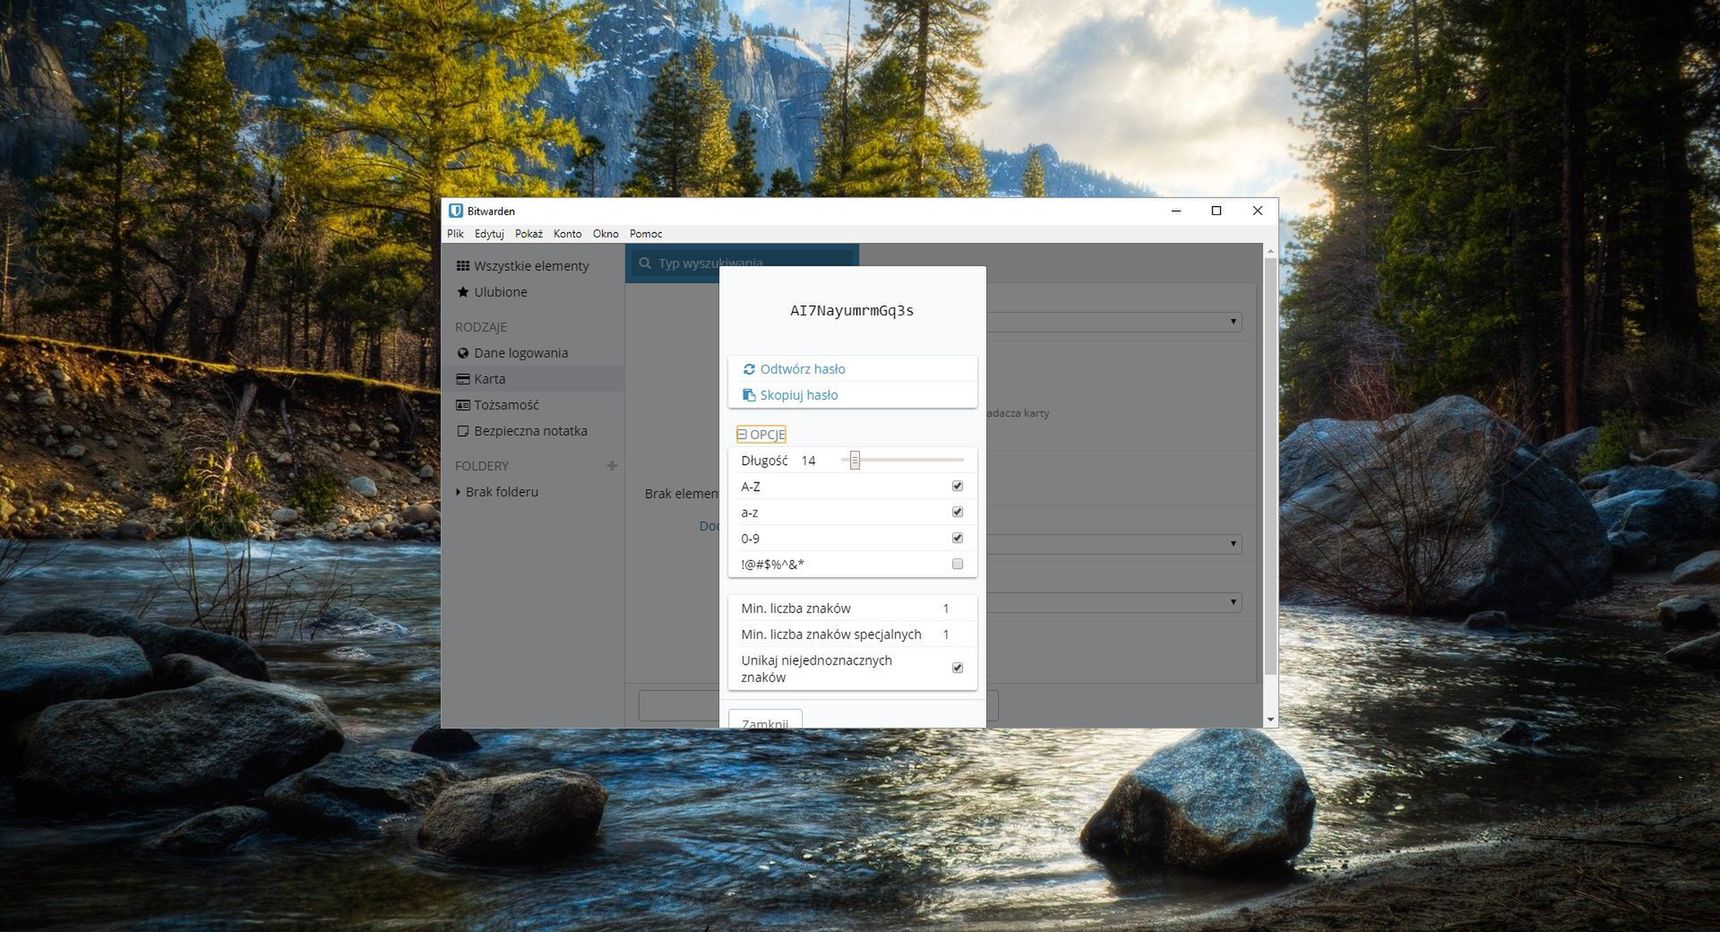Click the card icon beside Karta
The width and height of the screenshot is (1720, 932).
tap(463, 379)
